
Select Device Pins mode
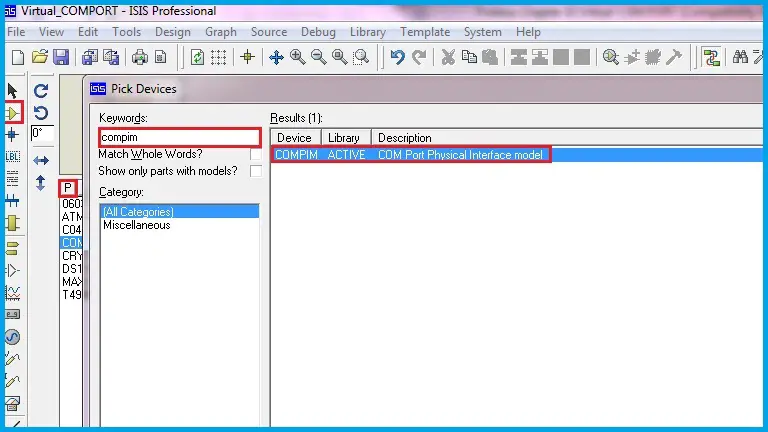pyautogui.click(x=12, y=270)
